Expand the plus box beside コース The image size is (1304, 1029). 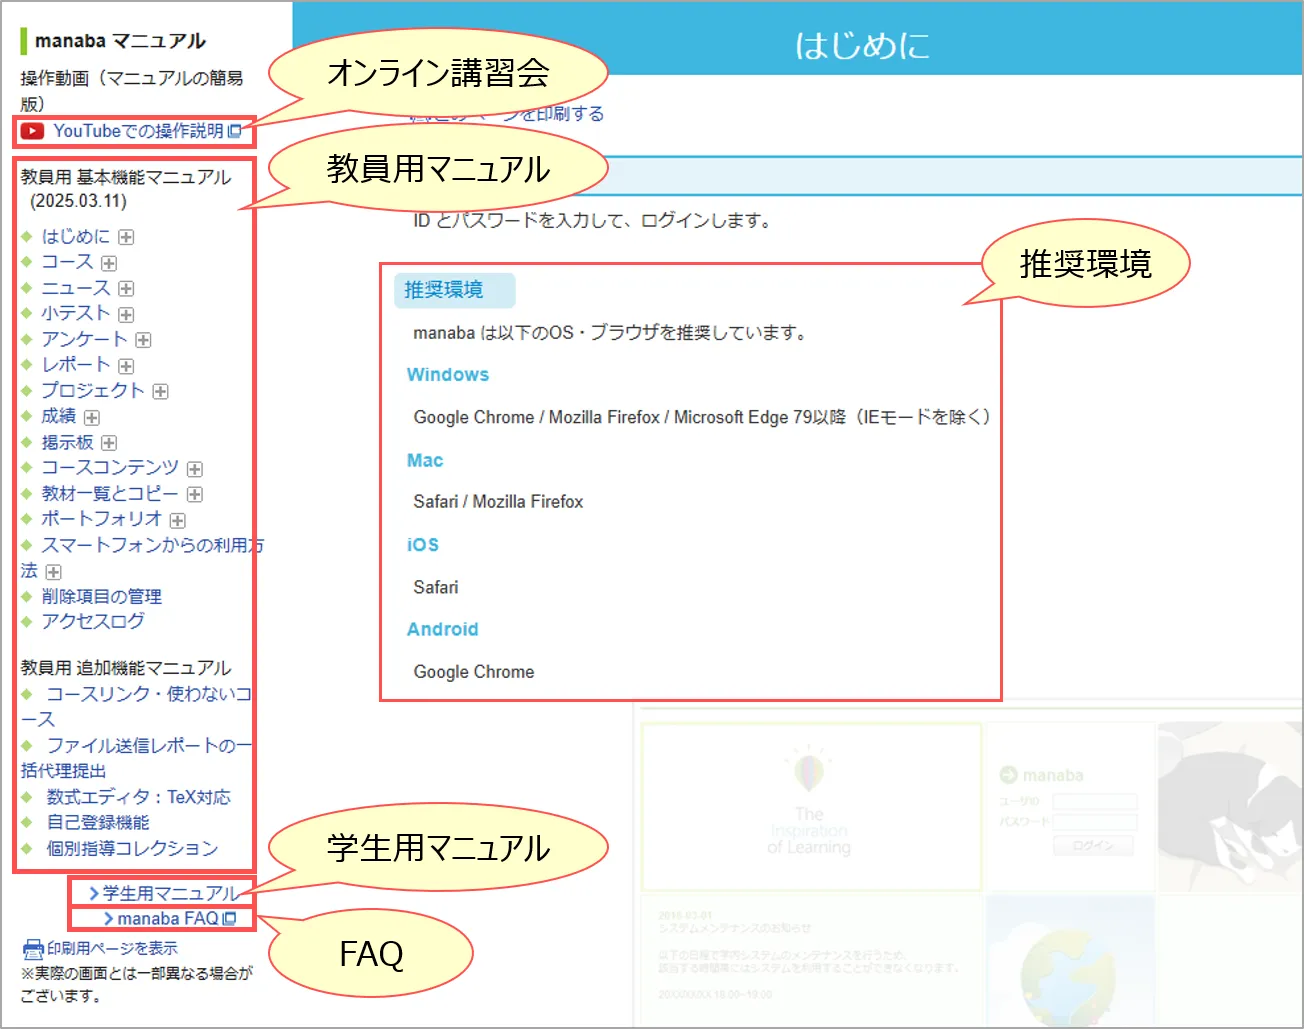click(x=109, y=263)
